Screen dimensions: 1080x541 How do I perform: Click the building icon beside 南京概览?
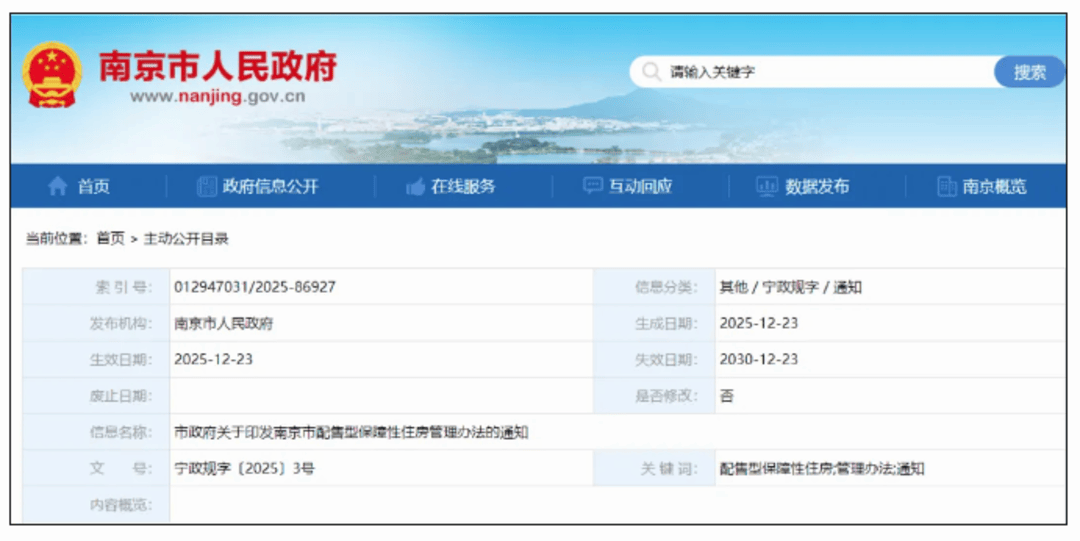[x=946, y=186]
